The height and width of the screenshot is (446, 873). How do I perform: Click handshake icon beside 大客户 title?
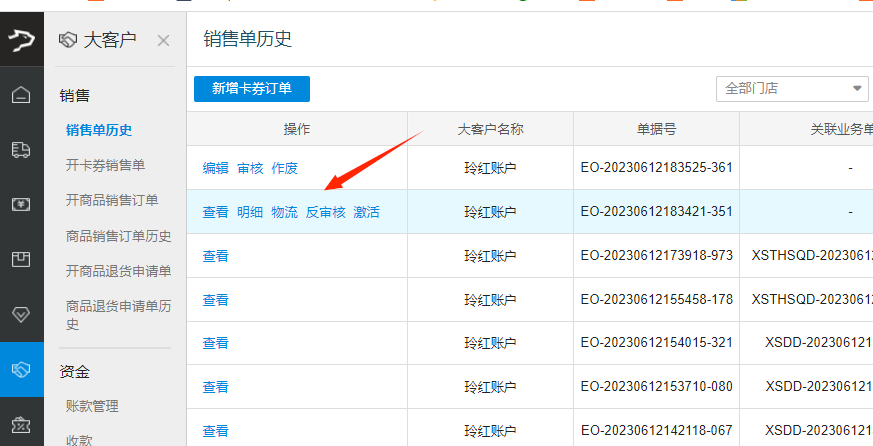(67, 40)
